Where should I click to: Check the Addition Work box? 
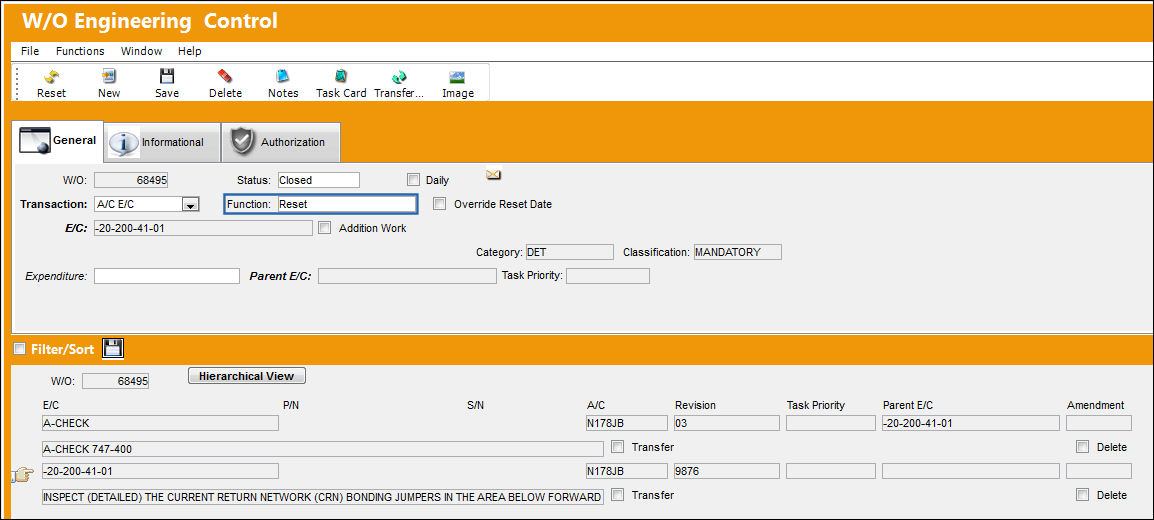pyautogui.click(x=325, y=228)
